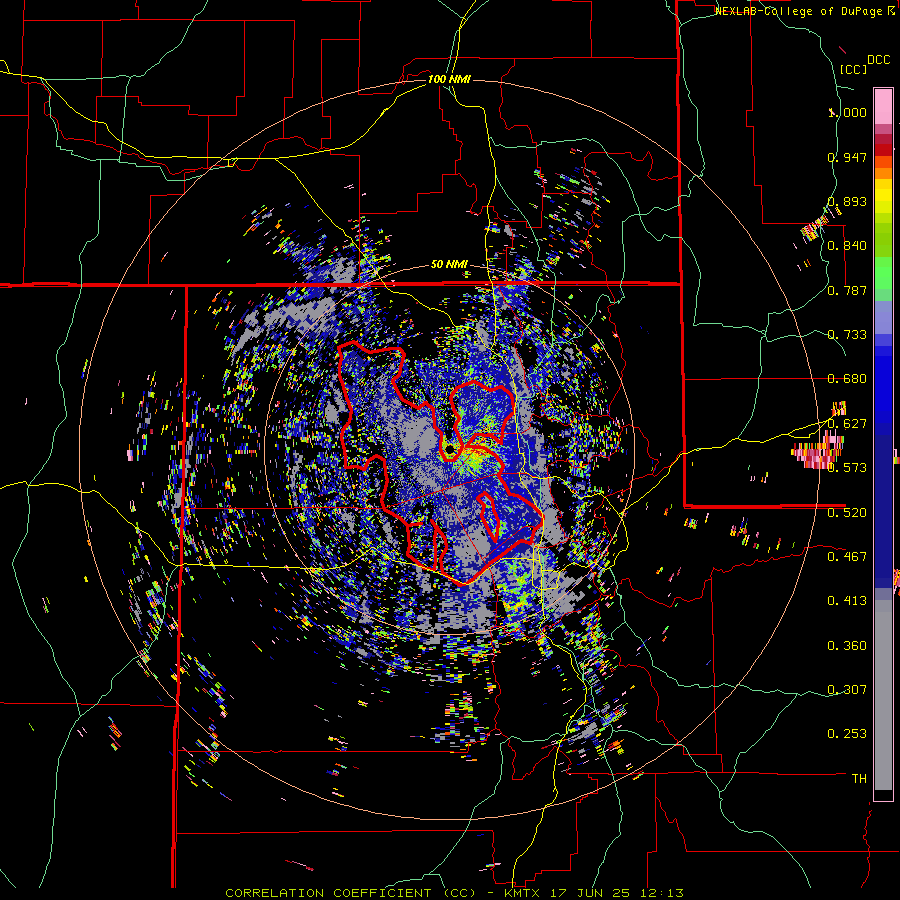Click the TH threshold label on the scale

pos(859,779)
